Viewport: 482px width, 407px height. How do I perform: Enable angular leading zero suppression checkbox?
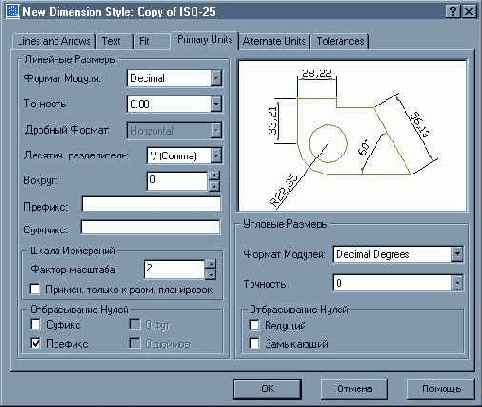pyautogui.click(x=254, y=325)
